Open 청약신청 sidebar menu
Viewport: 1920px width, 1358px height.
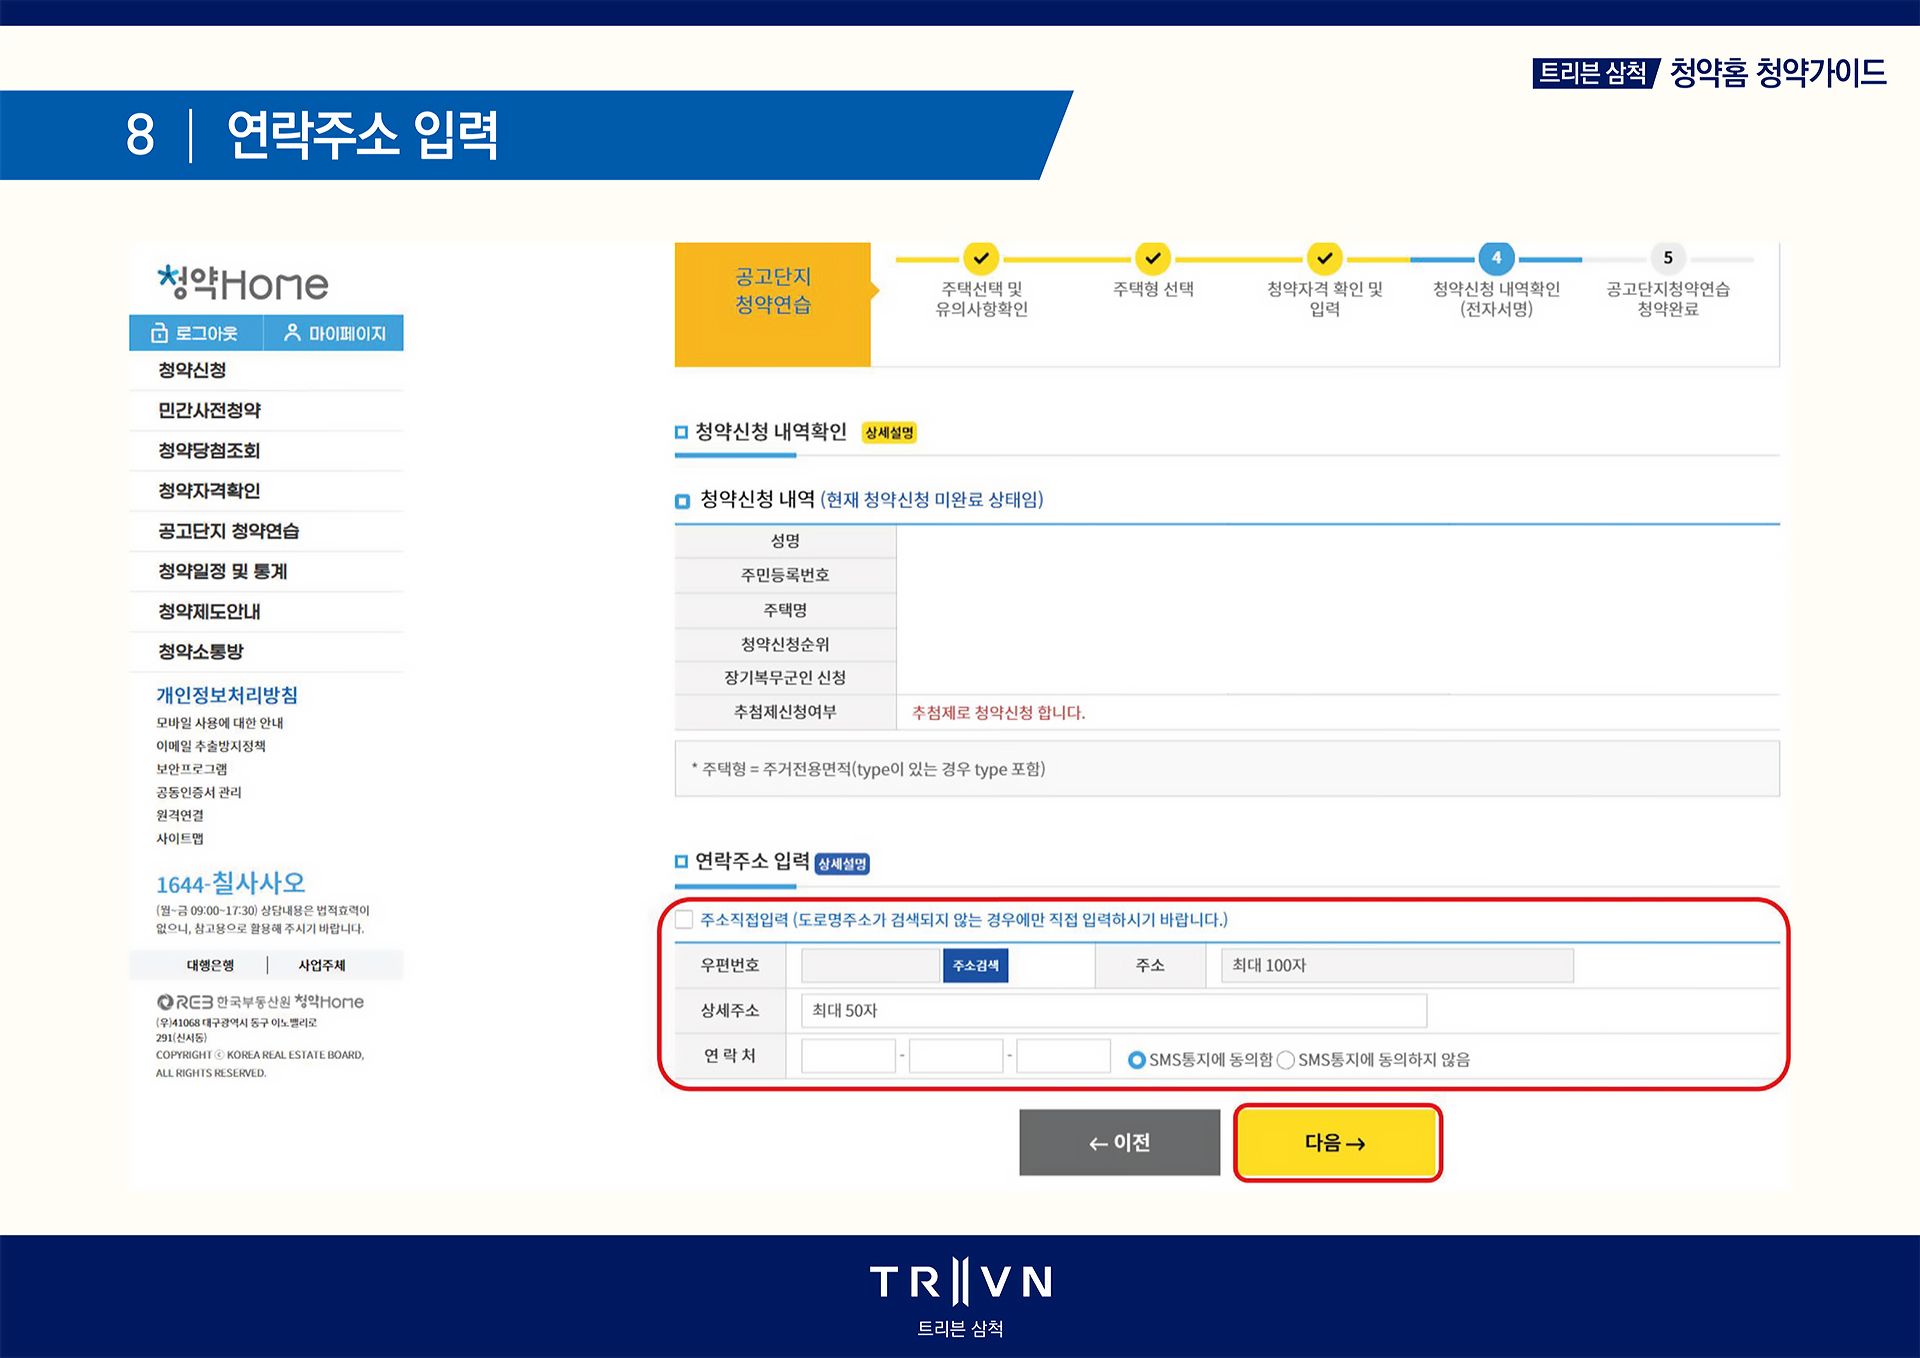click(x=192, y=370)
